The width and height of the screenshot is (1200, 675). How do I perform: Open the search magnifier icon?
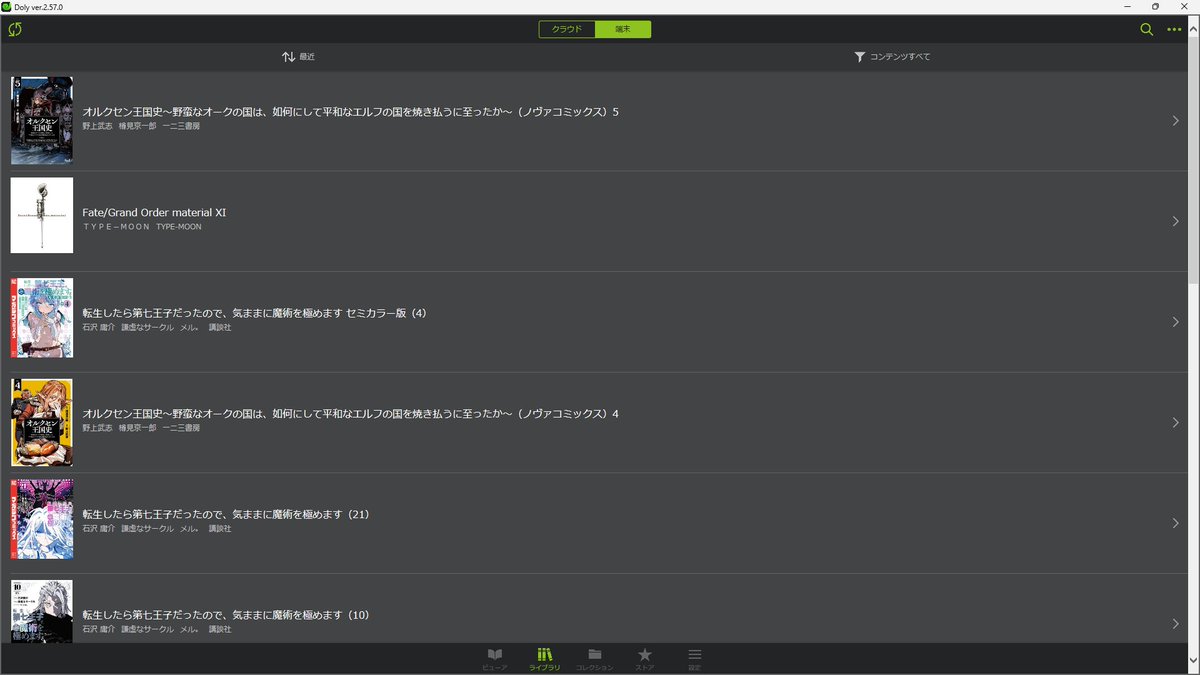click(x=1147, y=29)
